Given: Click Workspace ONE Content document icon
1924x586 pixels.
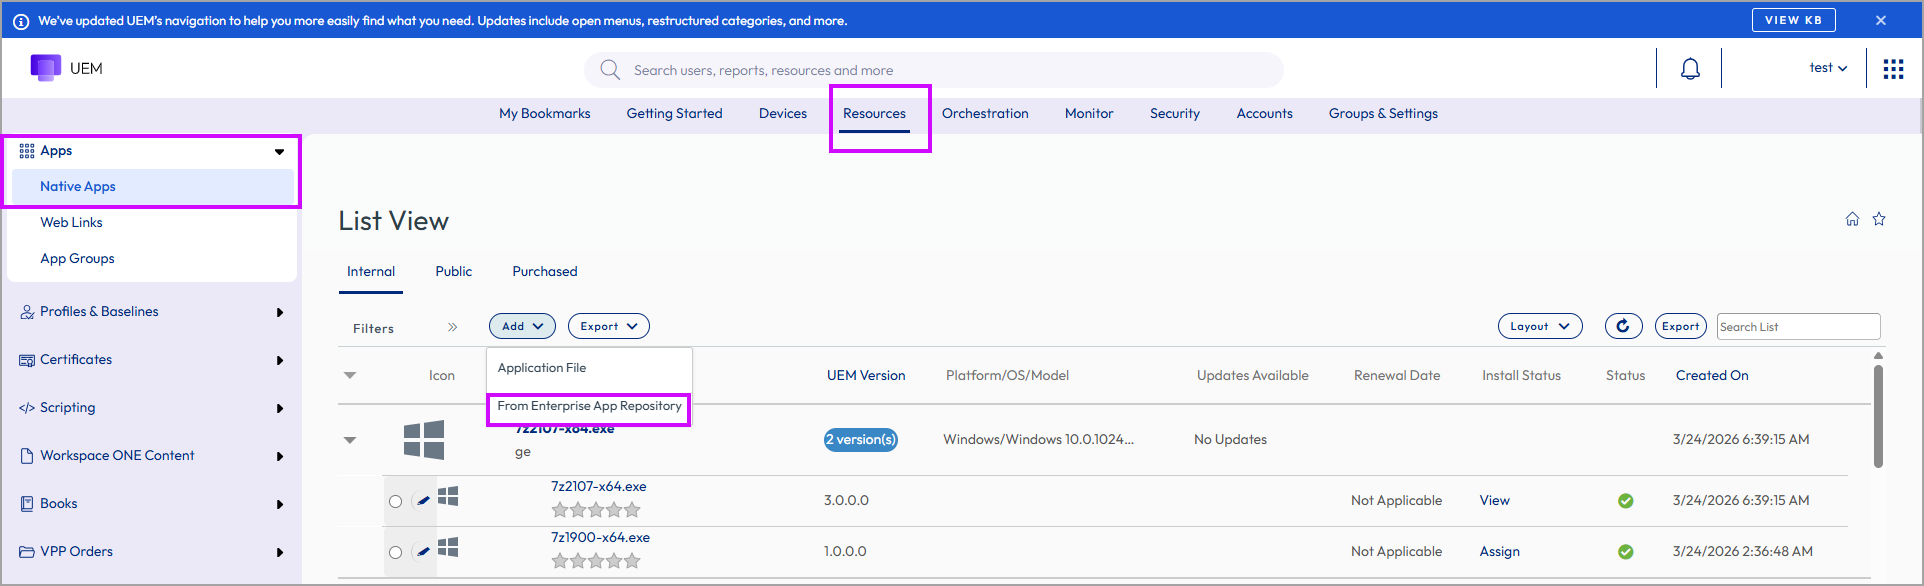Looking at the screenshot, I should (x=27, y=456).
